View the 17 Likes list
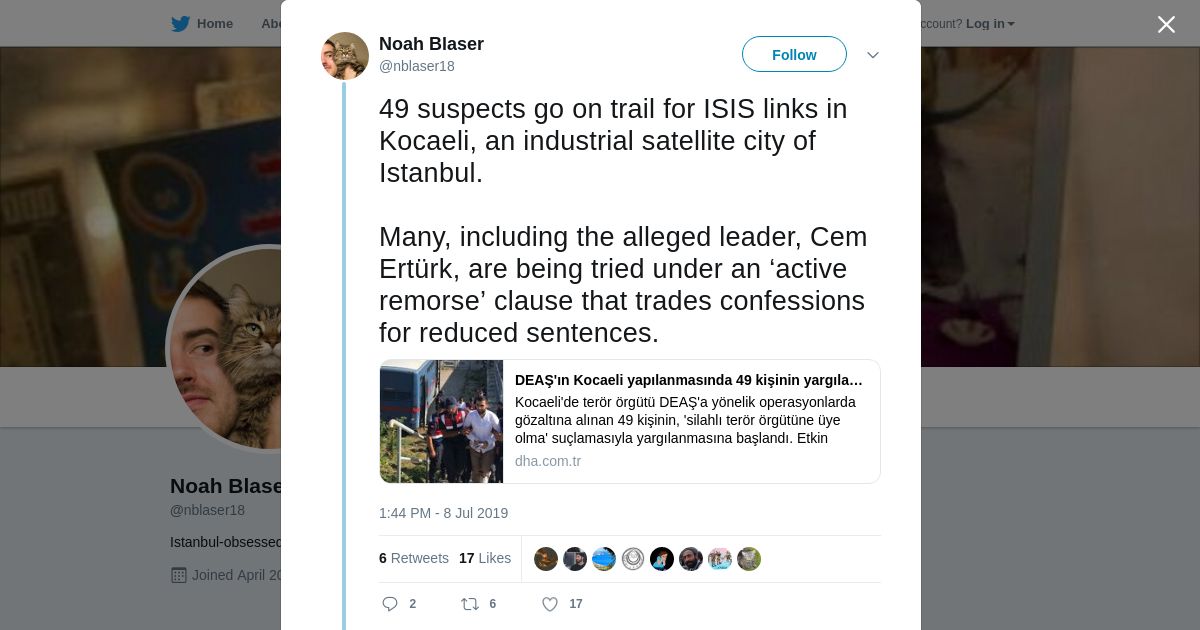This screenshot has height=630, width=1200. 485,558
